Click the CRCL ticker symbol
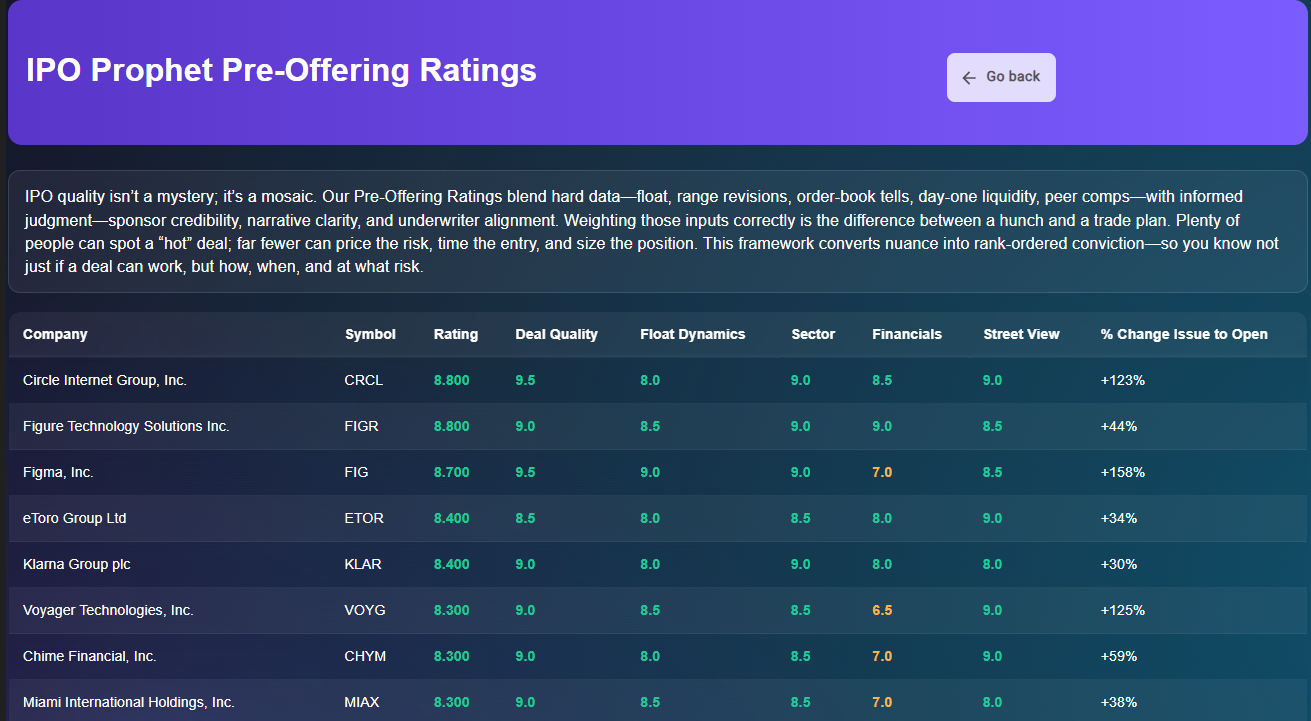This screenshot has width=1311, height=721. coord(364,380)
